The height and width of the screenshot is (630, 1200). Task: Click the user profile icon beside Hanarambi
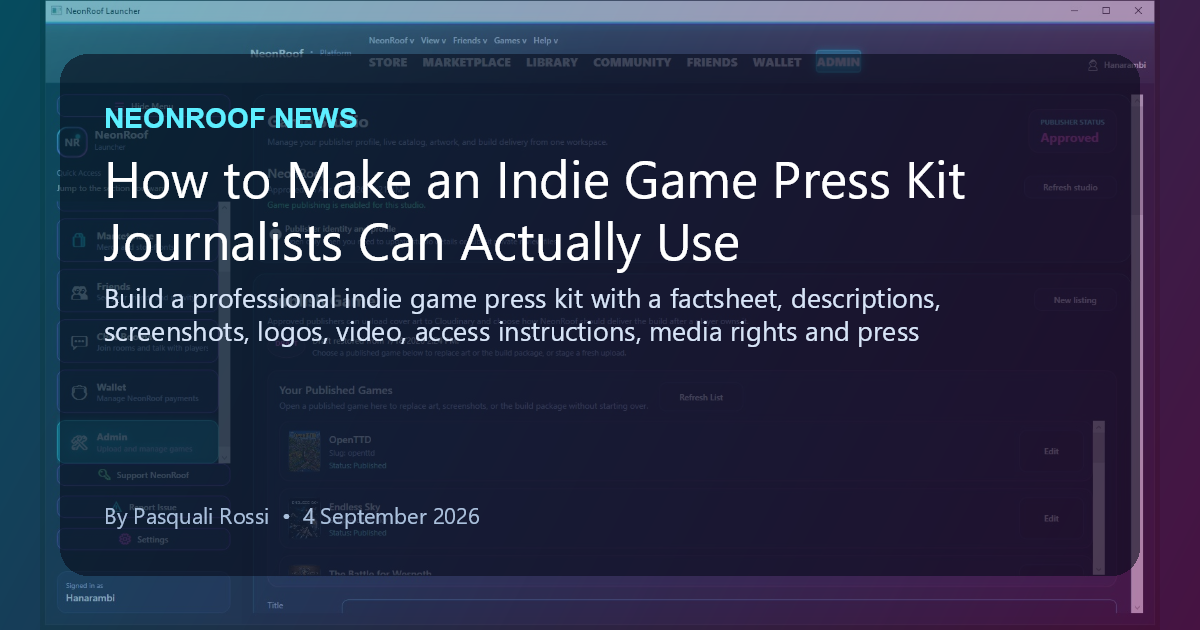point(1093,66)
